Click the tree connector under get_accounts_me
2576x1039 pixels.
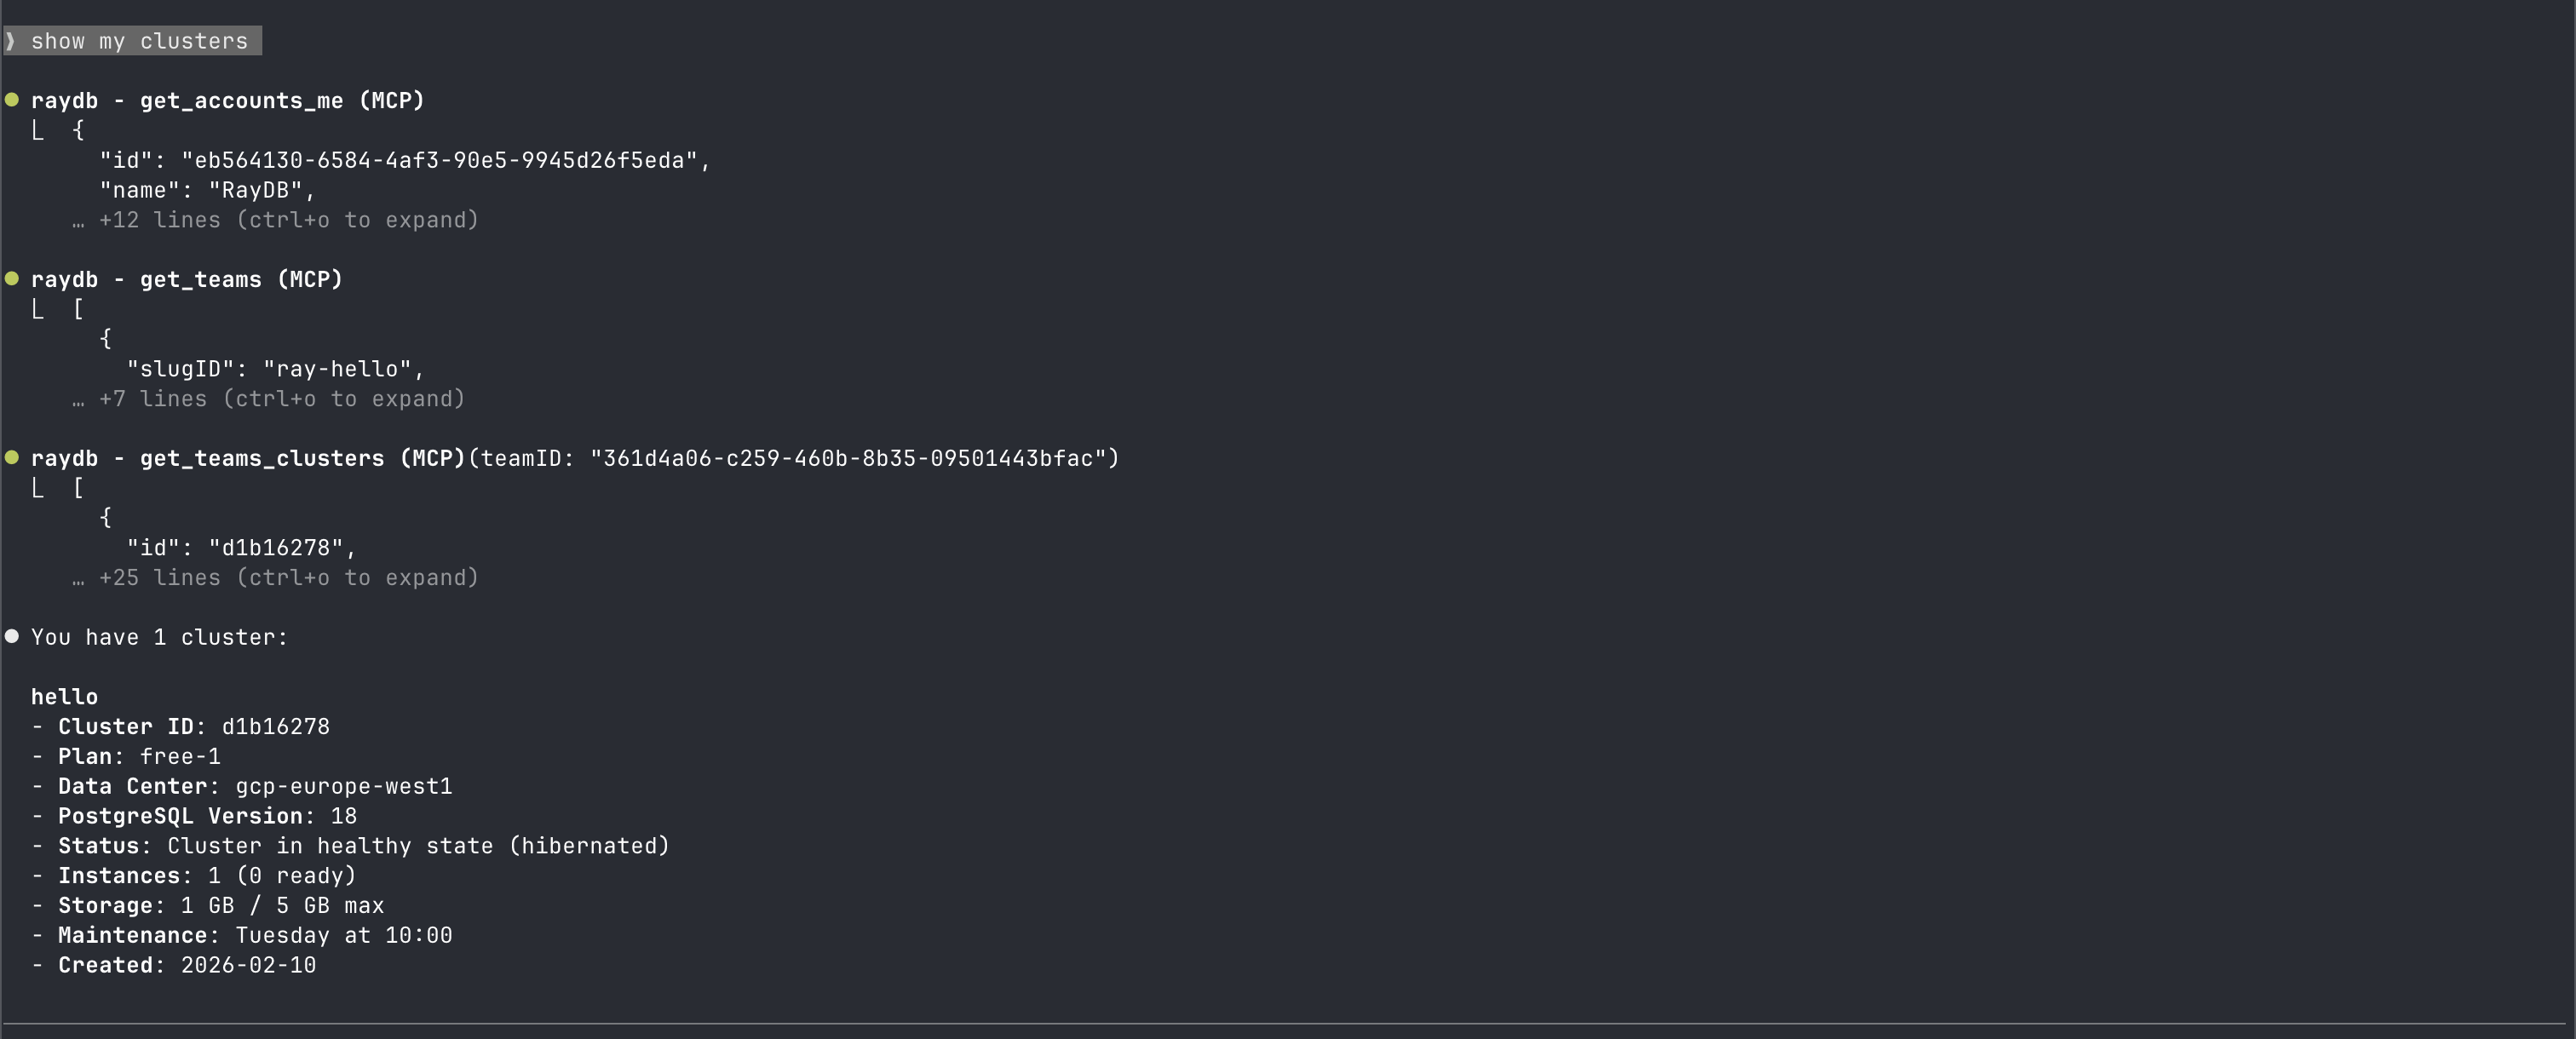[38, 131]
